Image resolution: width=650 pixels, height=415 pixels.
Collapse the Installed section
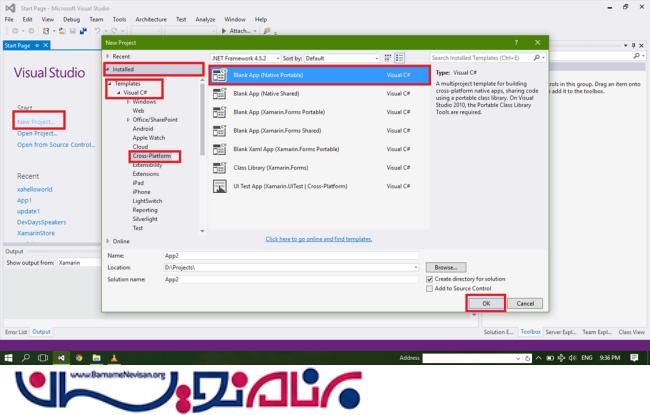[x=108, y=69]
